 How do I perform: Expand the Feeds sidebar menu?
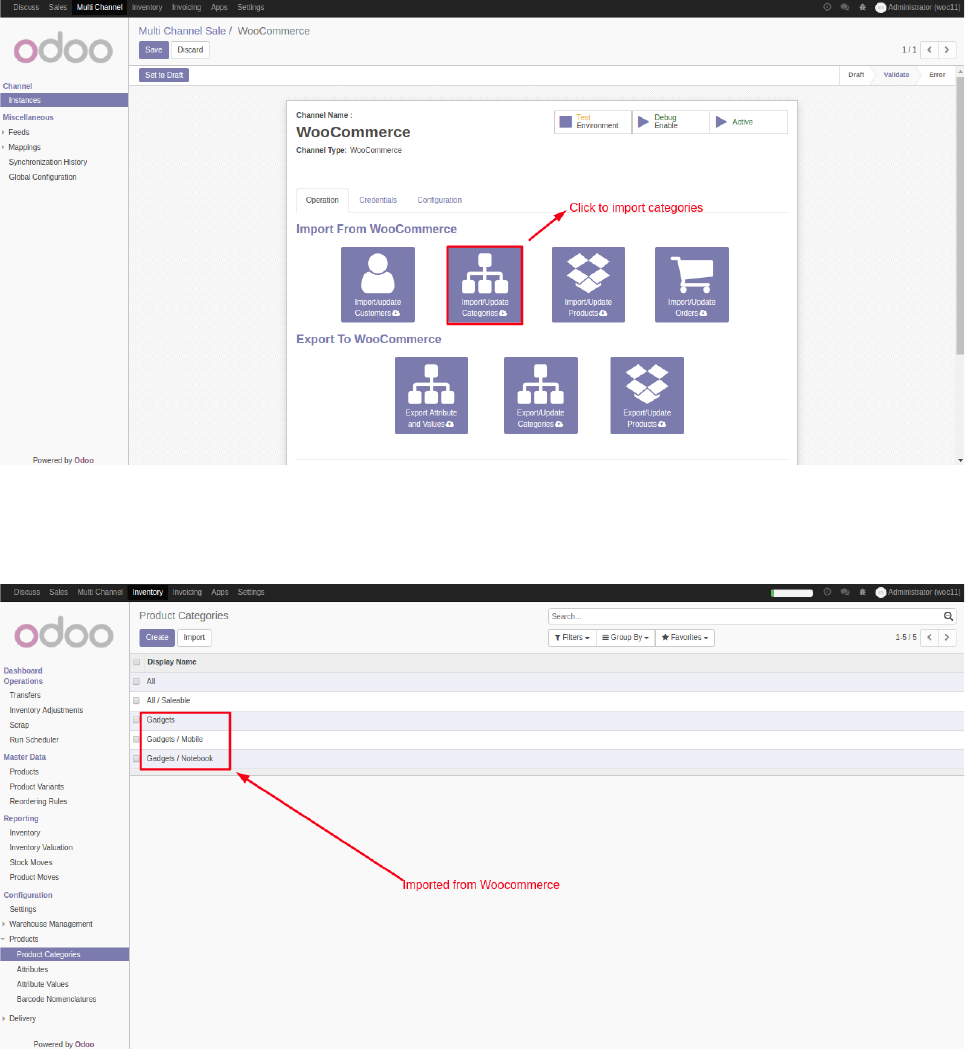pos(18,132)
